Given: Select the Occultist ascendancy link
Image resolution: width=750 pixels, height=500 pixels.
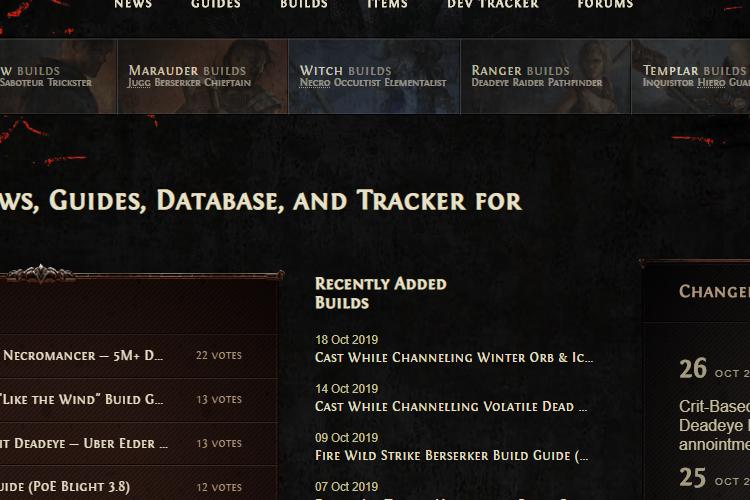Looking at the screenshot, I should pos(357,83).
